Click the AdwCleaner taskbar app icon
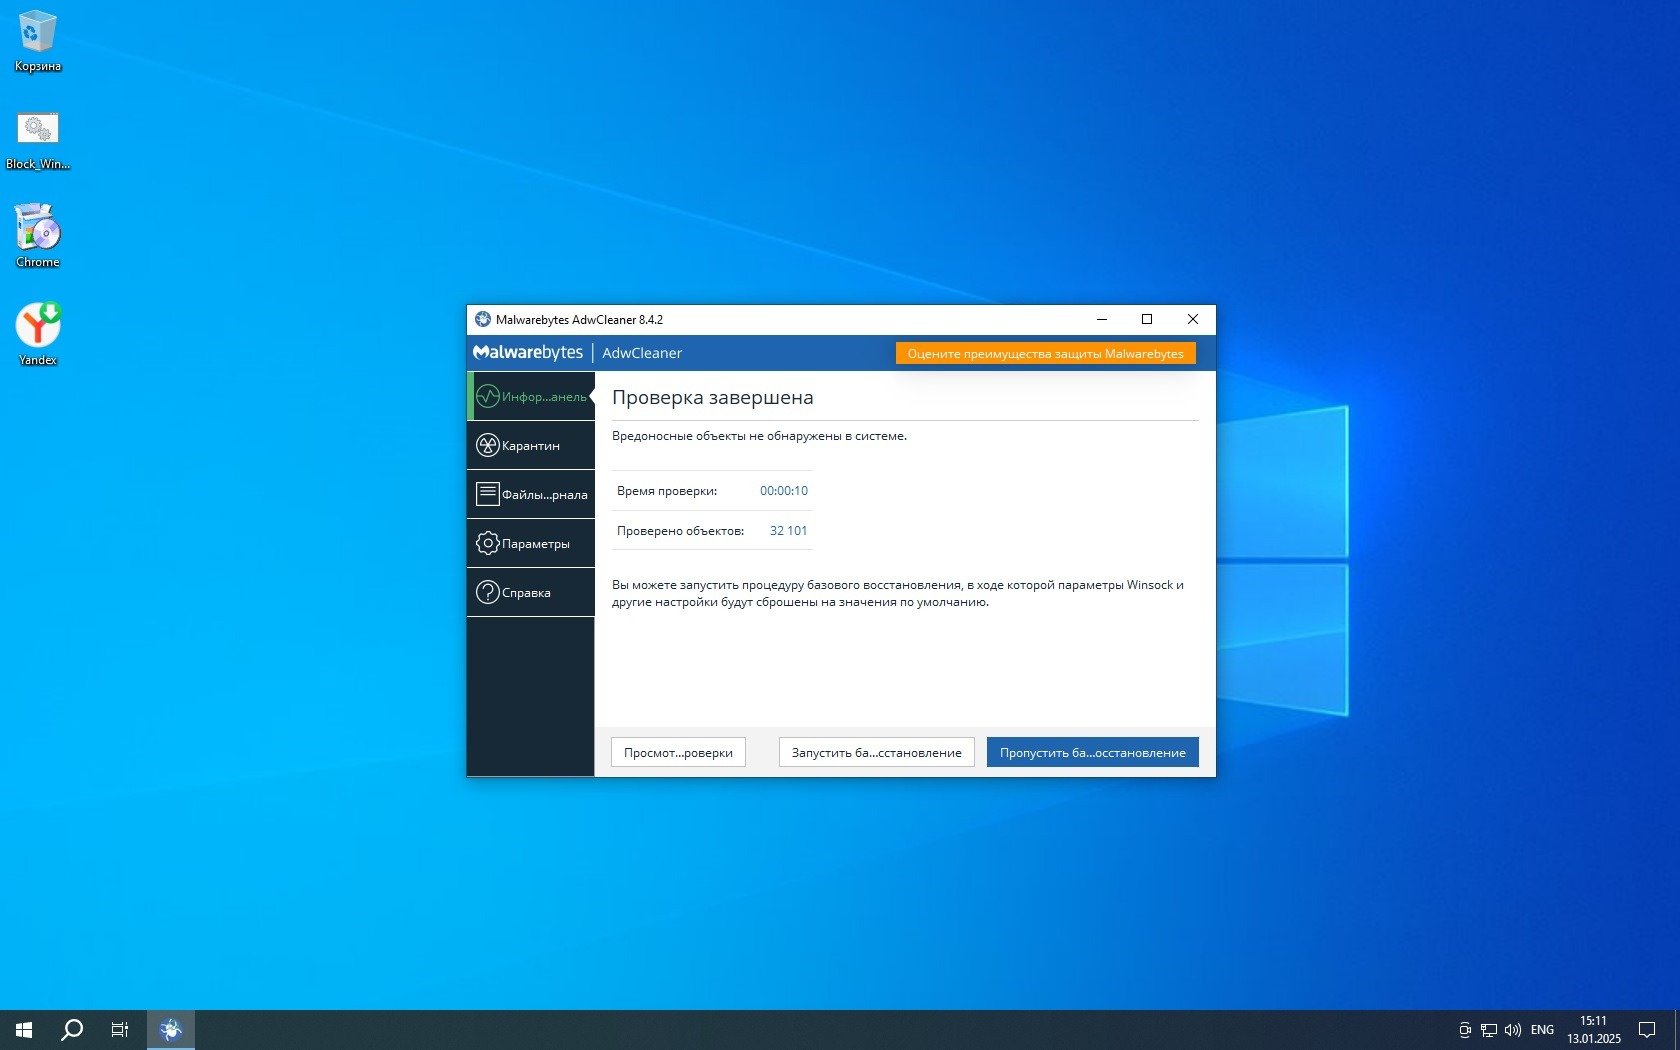Screen dimensions: 1680x1050 point(171,1030)
